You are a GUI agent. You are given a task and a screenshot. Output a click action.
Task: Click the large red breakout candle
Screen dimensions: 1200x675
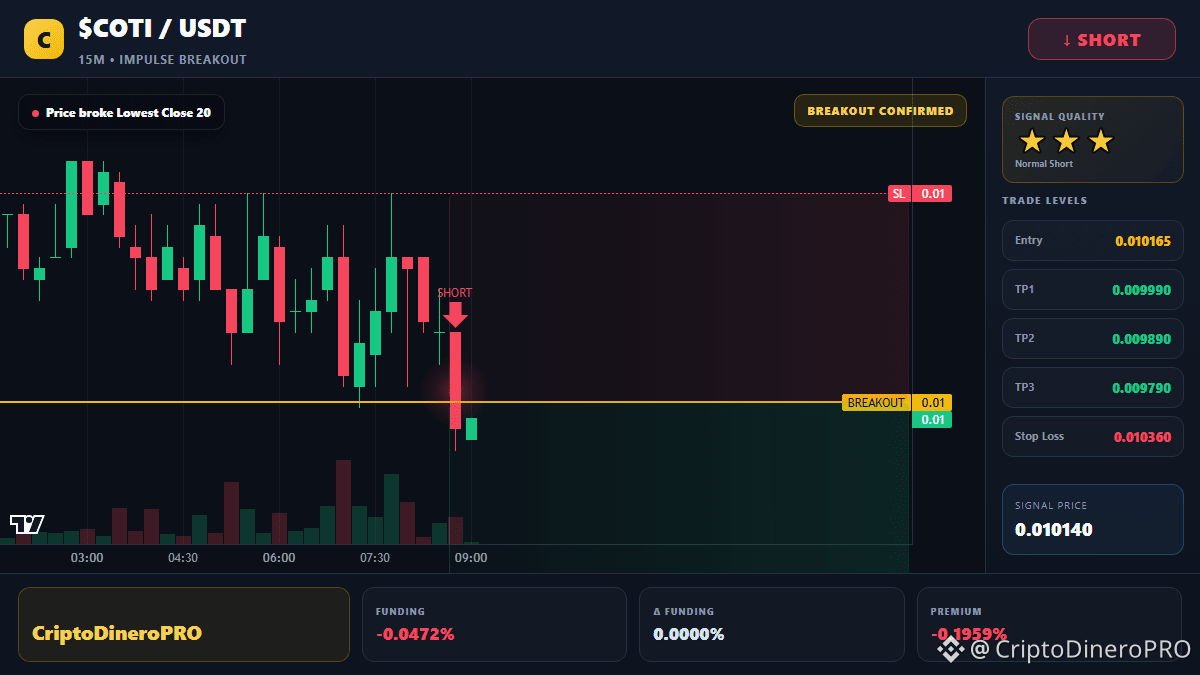pyautogui.click(x=455, y=380)
